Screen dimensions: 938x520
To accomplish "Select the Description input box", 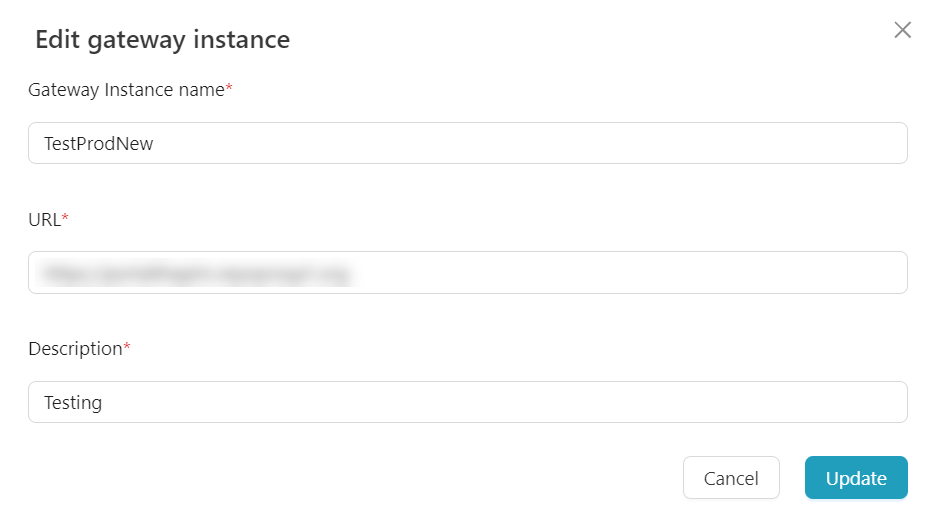I will [x=467, y=402].
